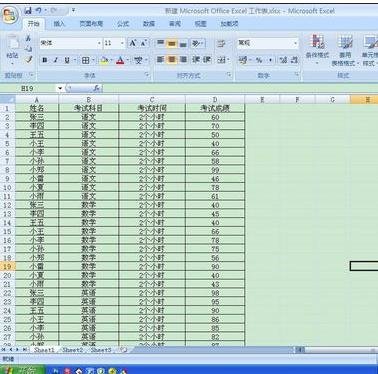Decrease decimal places

click(294, 60)
